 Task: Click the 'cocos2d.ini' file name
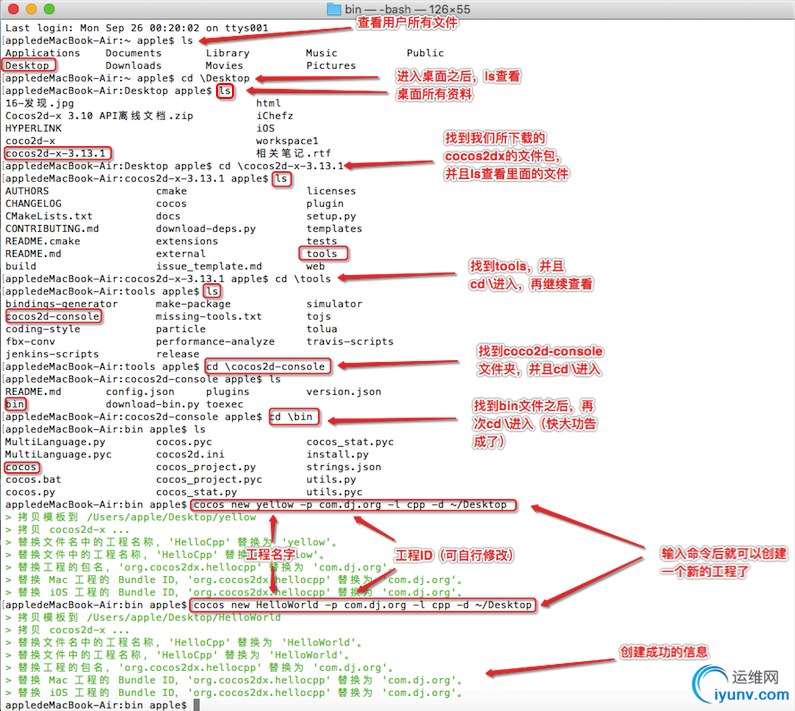190,455
